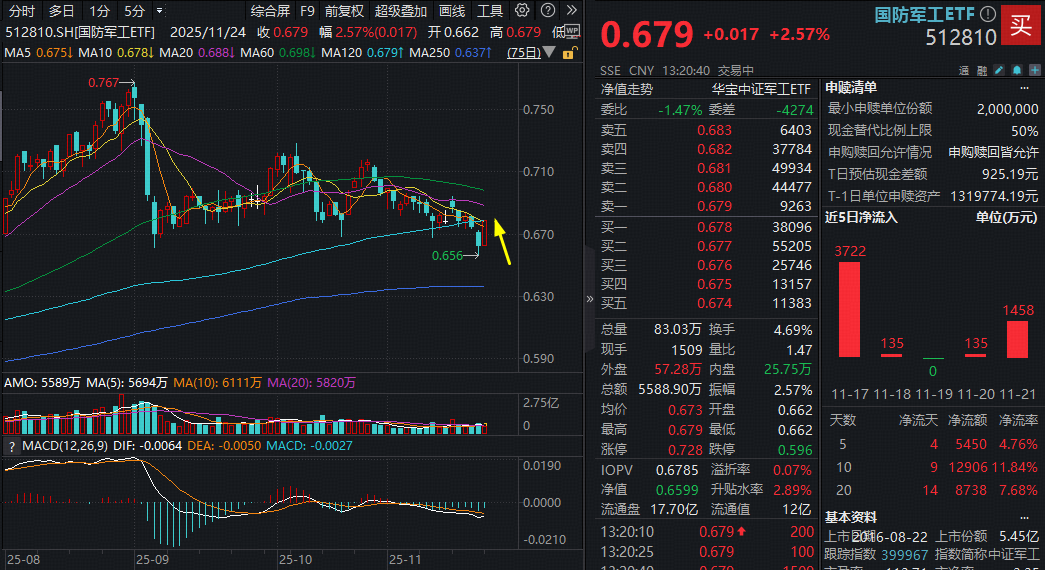This screenshot has height=570, width=1045.
Task: Open the 超级叠加 overlay button
Action: click(400, 11)
